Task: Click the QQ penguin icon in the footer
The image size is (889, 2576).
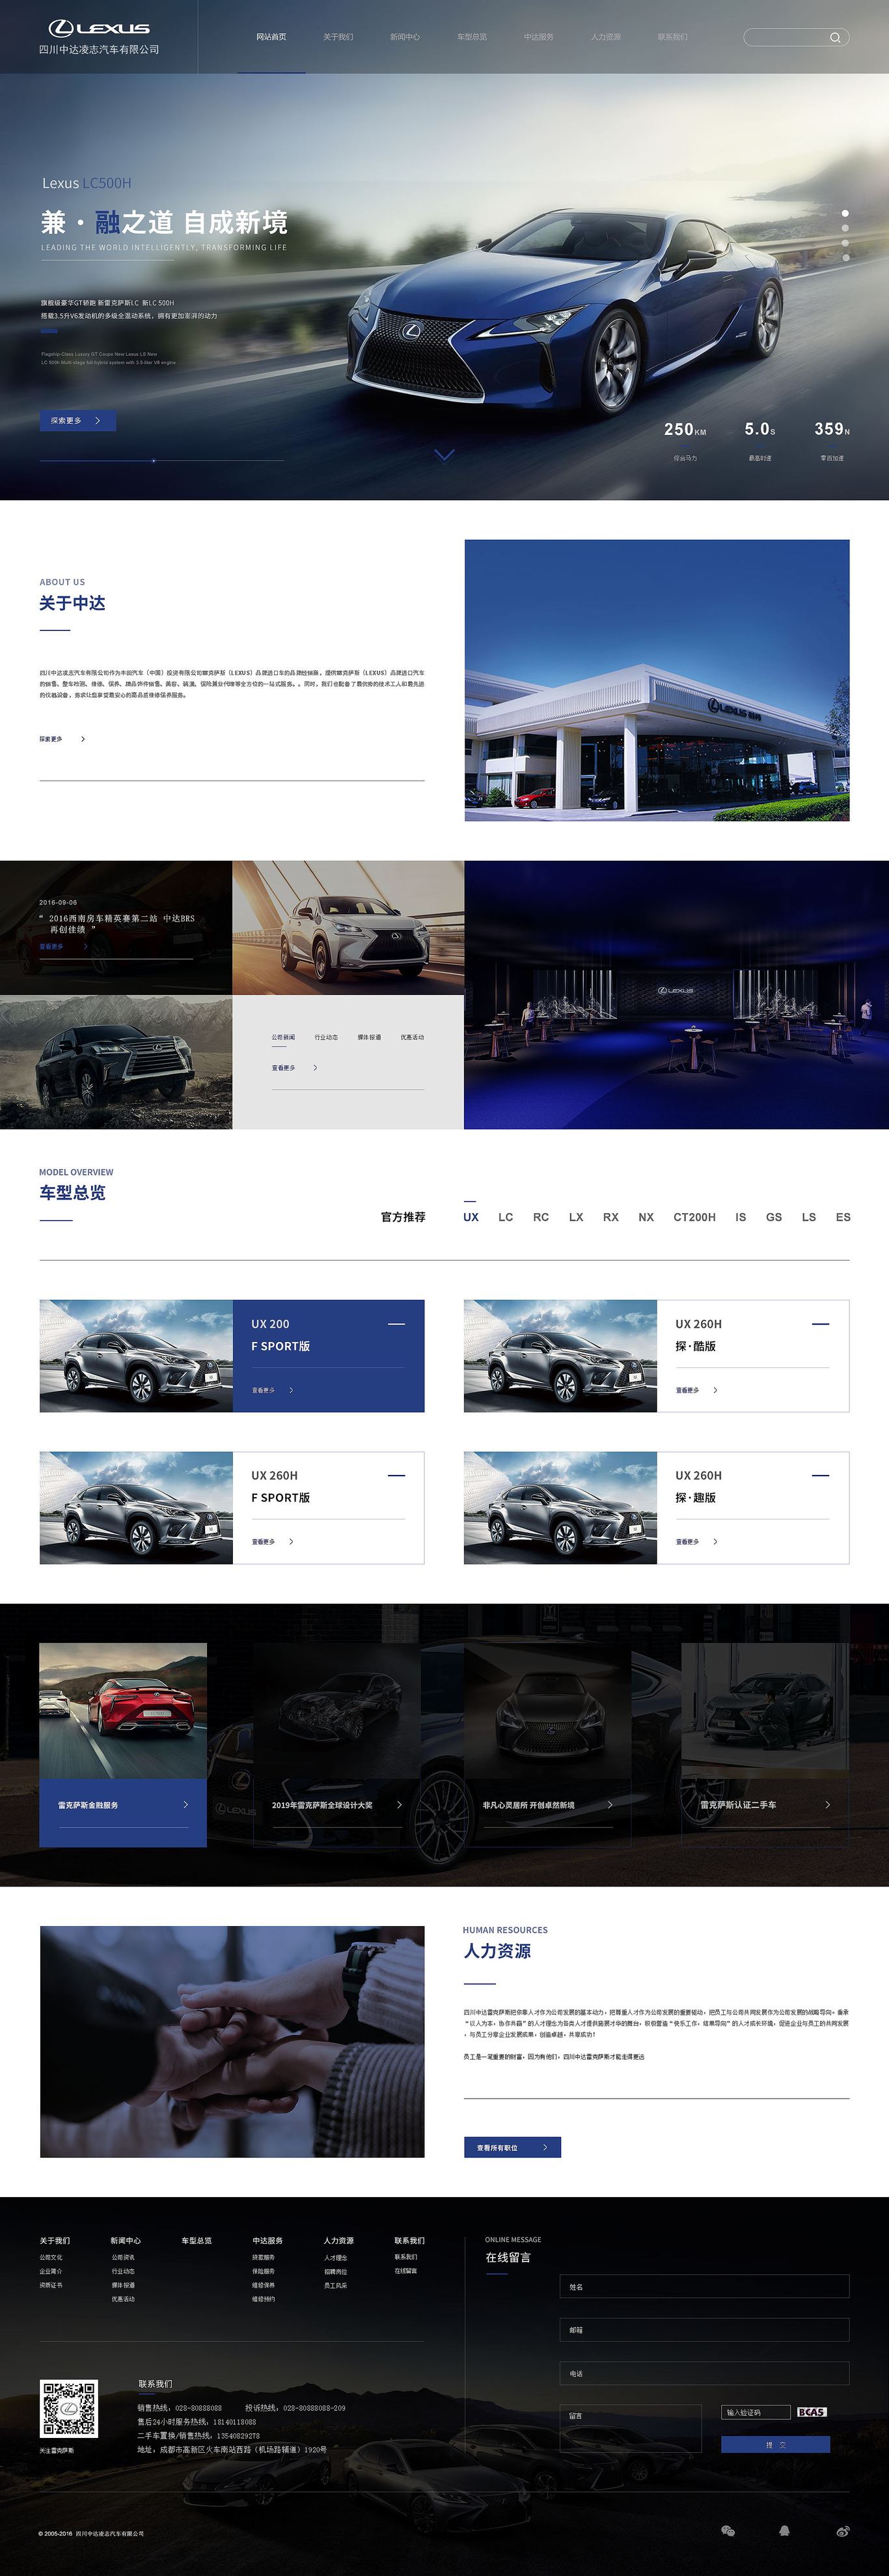Action: [x=785, y=2531]
